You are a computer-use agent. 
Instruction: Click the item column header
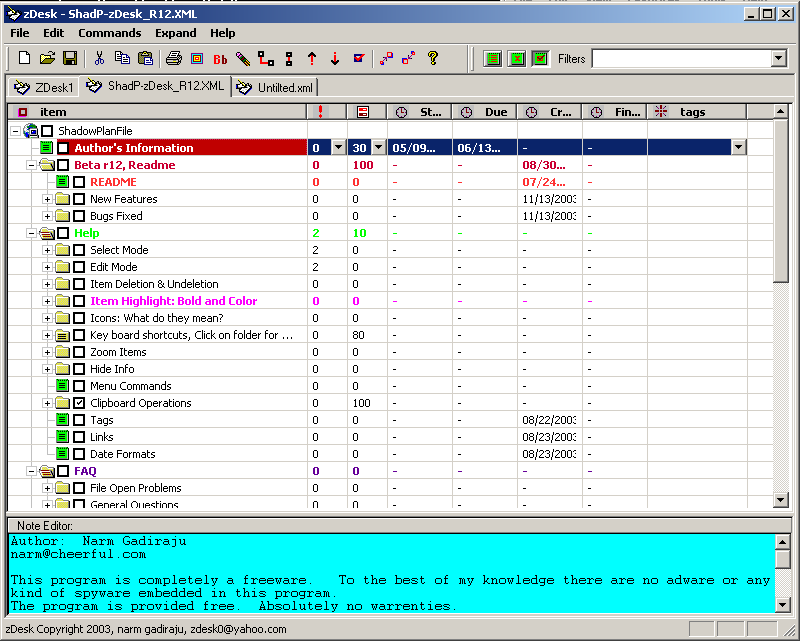pos(158,112)
